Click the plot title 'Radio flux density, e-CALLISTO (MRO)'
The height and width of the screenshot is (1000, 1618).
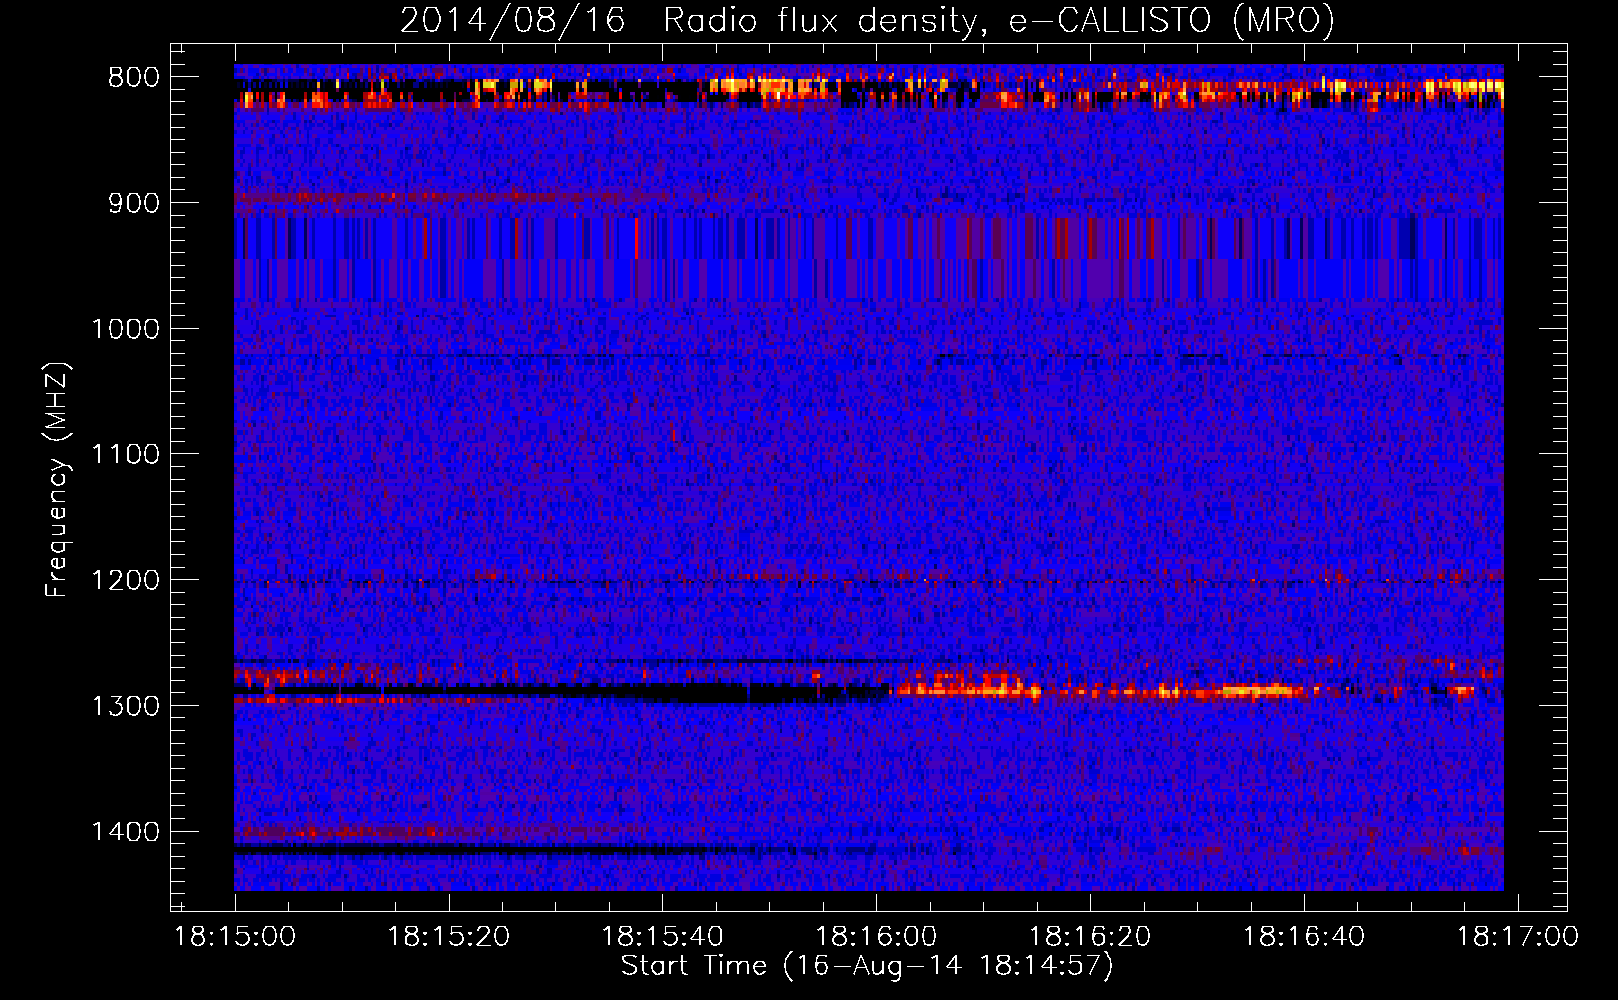pos(999,21)
